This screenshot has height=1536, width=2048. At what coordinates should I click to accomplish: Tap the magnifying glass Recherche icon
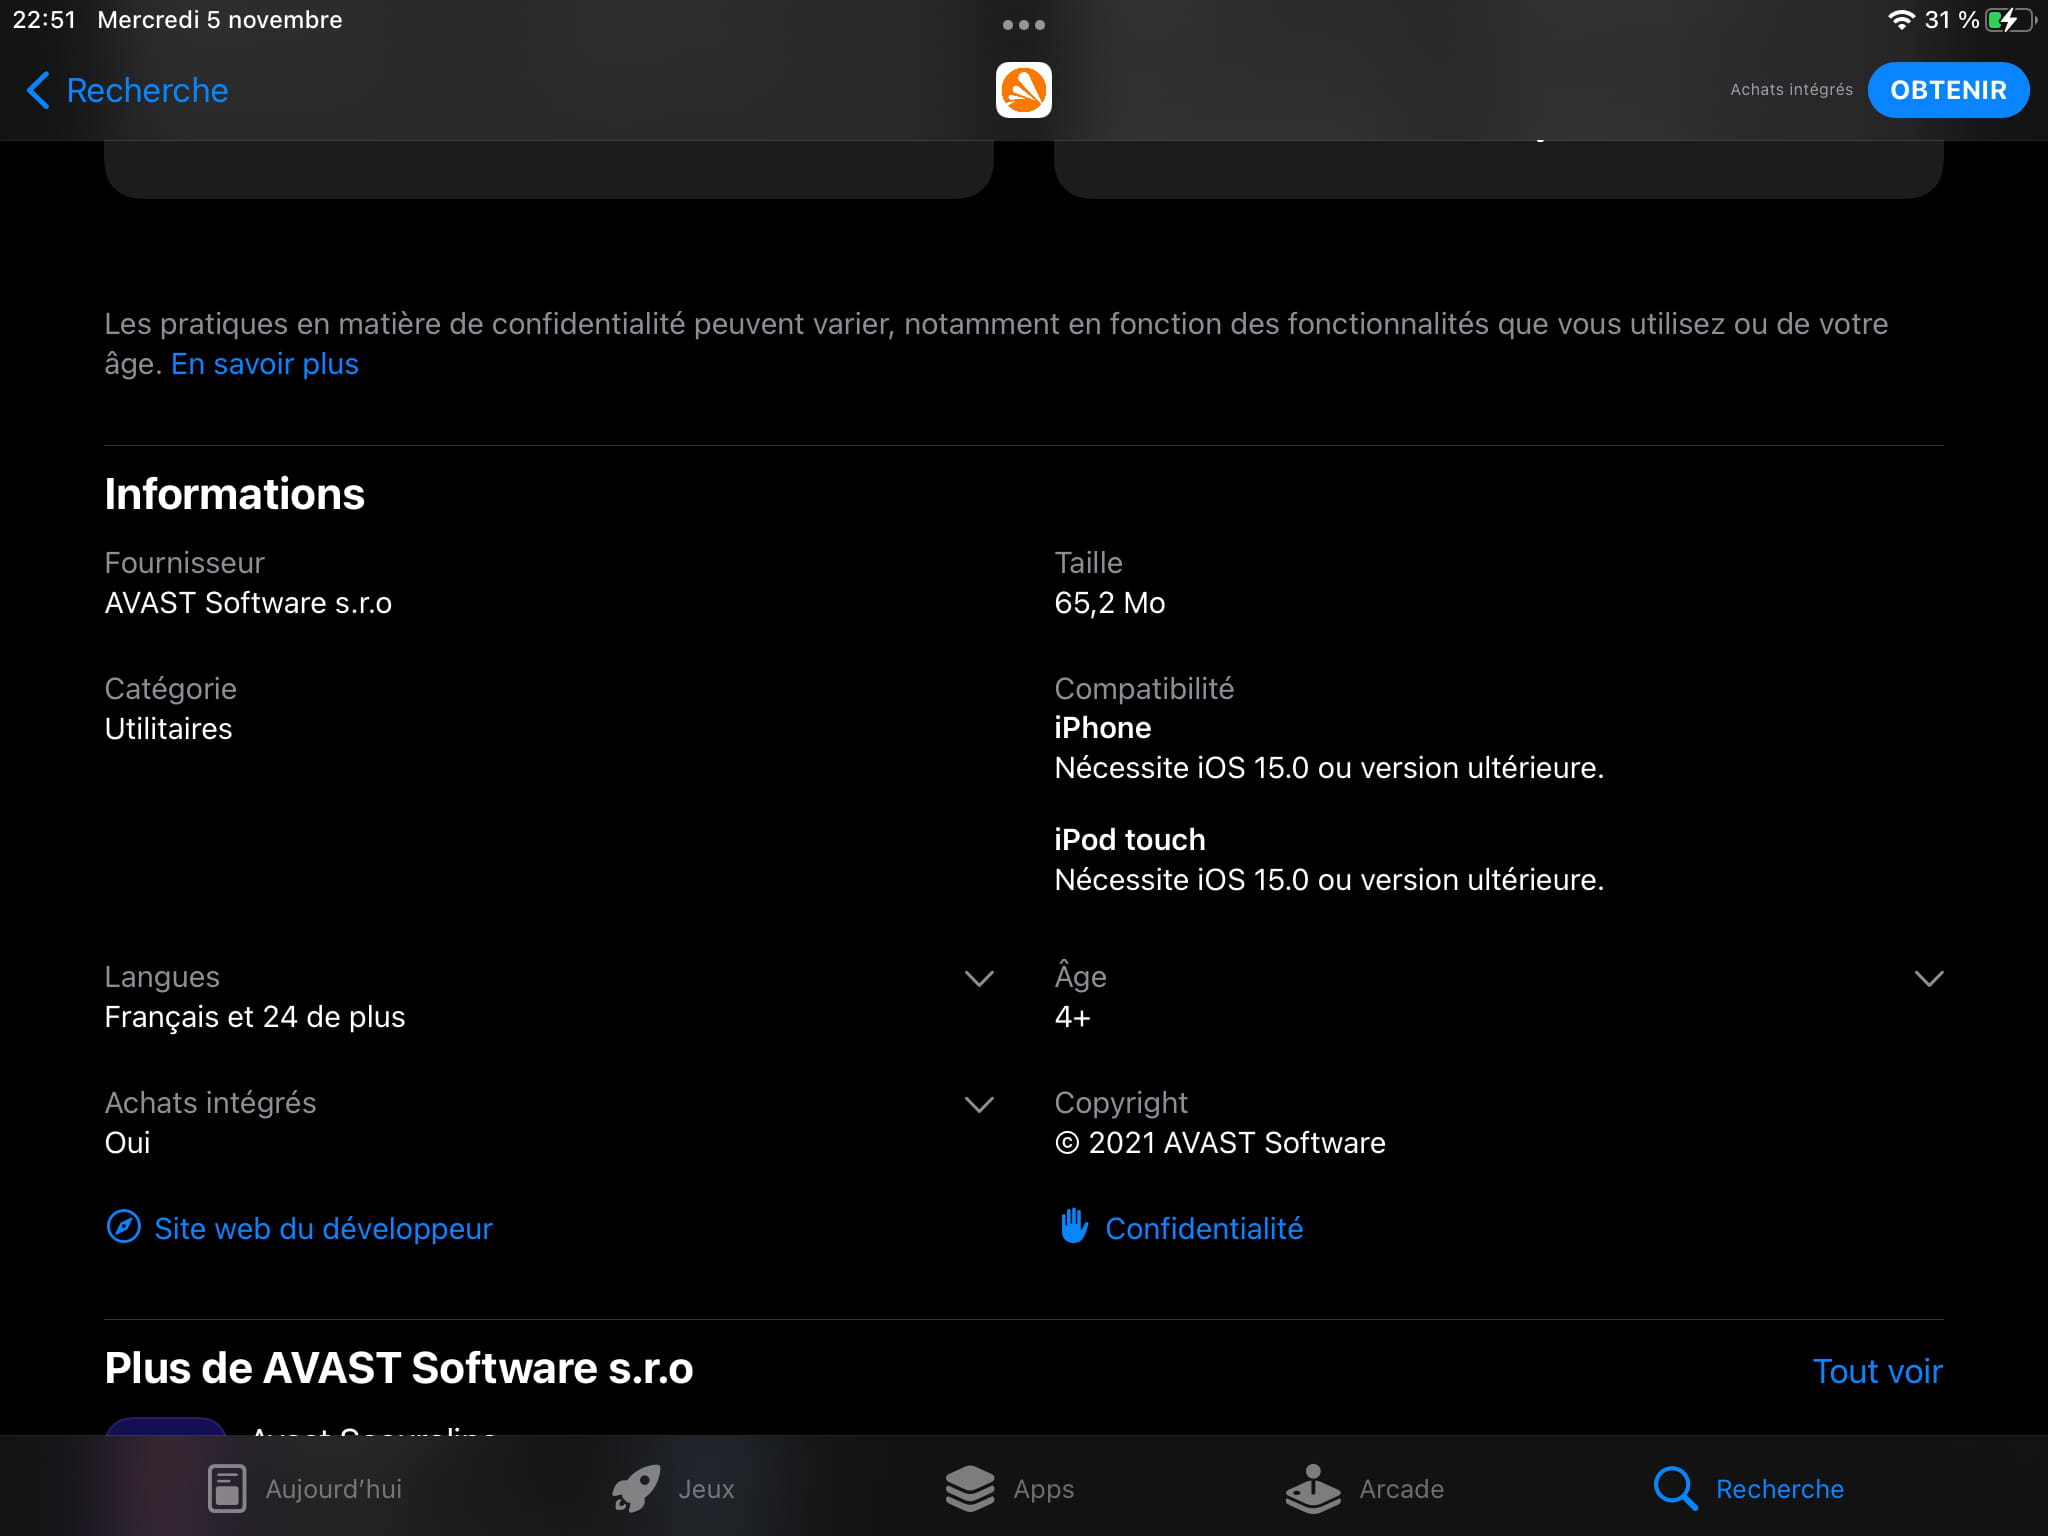1675,1488
